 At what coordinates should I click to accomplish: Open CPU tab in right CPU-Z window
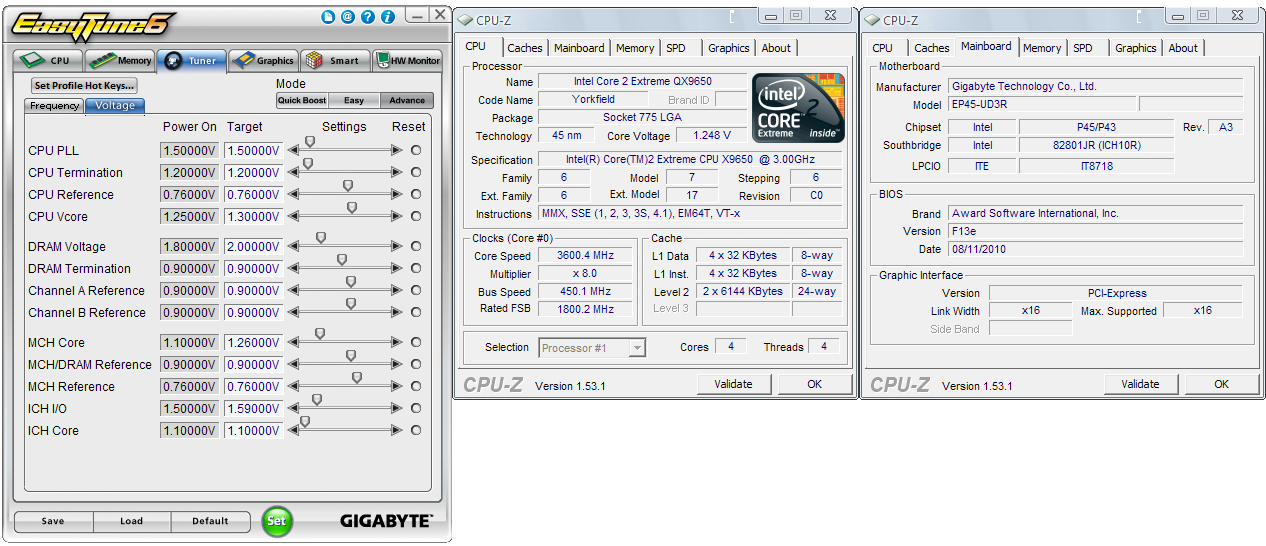[882, 48]
